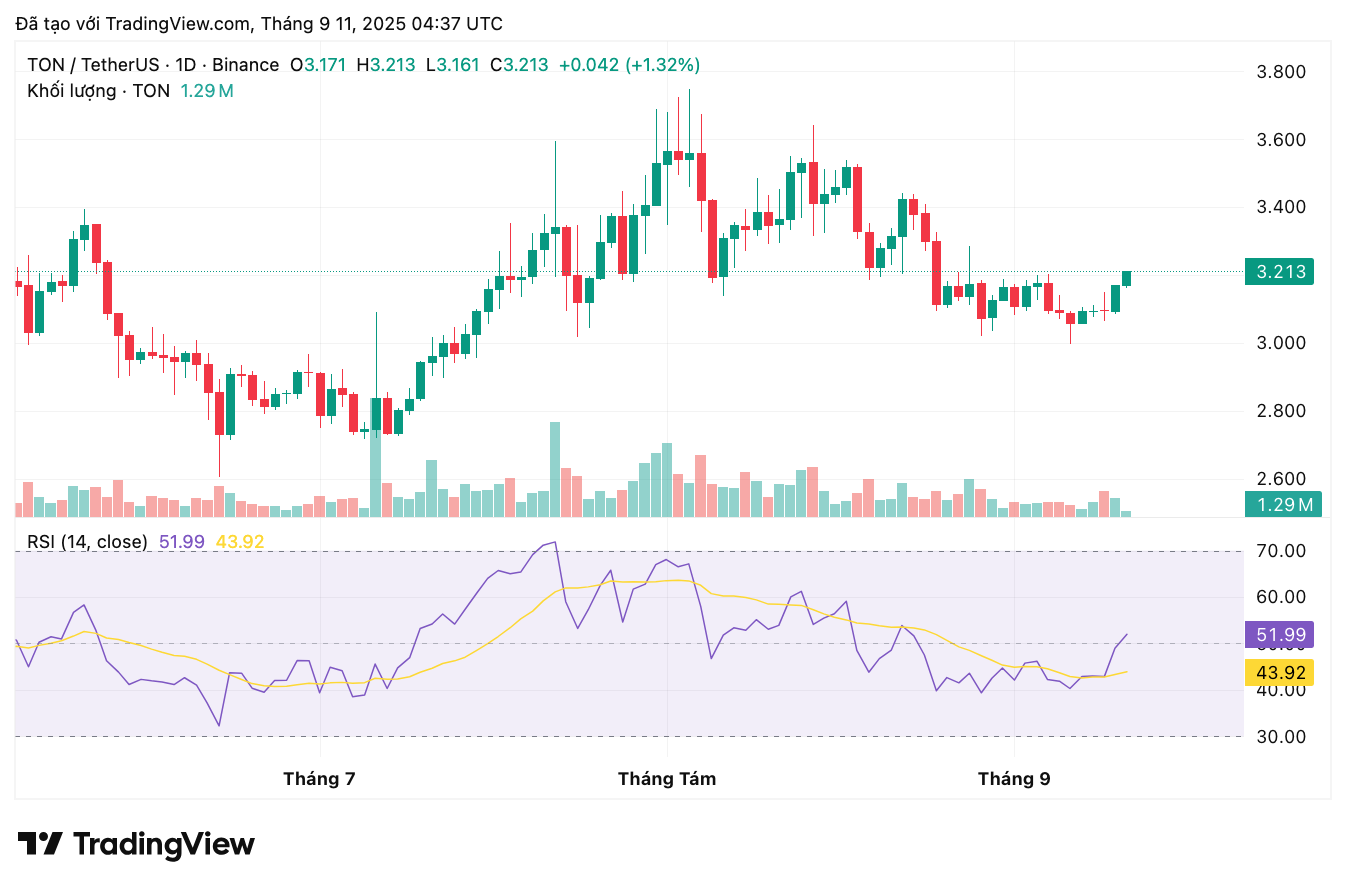Viewport: 1346px width, 889px height.
Task: Click the purple 51.99 RSI axis tag
Action: point(1282,634)
